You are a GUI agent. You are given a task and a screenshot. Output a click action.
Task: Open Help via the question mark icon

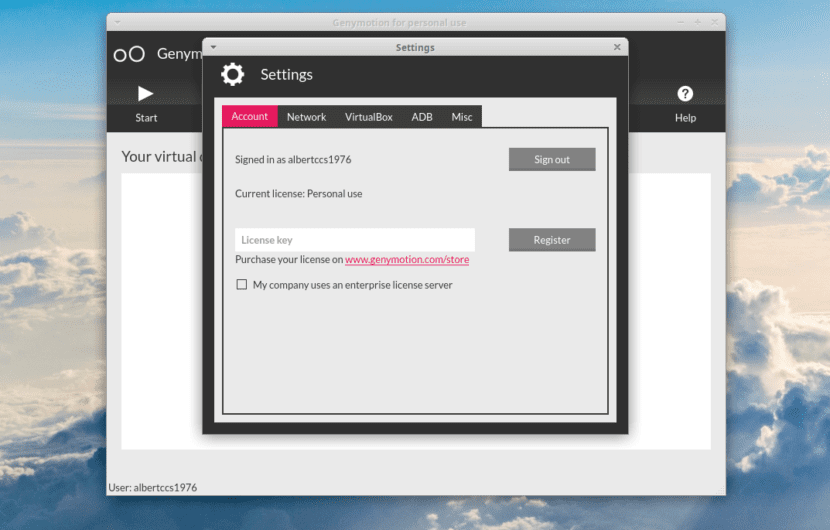pos(685,94)
